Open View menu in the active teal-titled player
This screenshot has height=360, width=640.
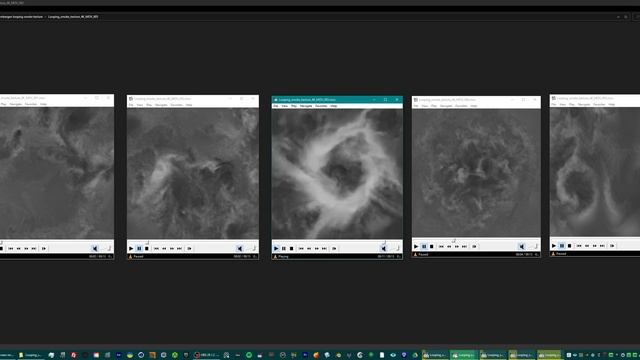285,106
